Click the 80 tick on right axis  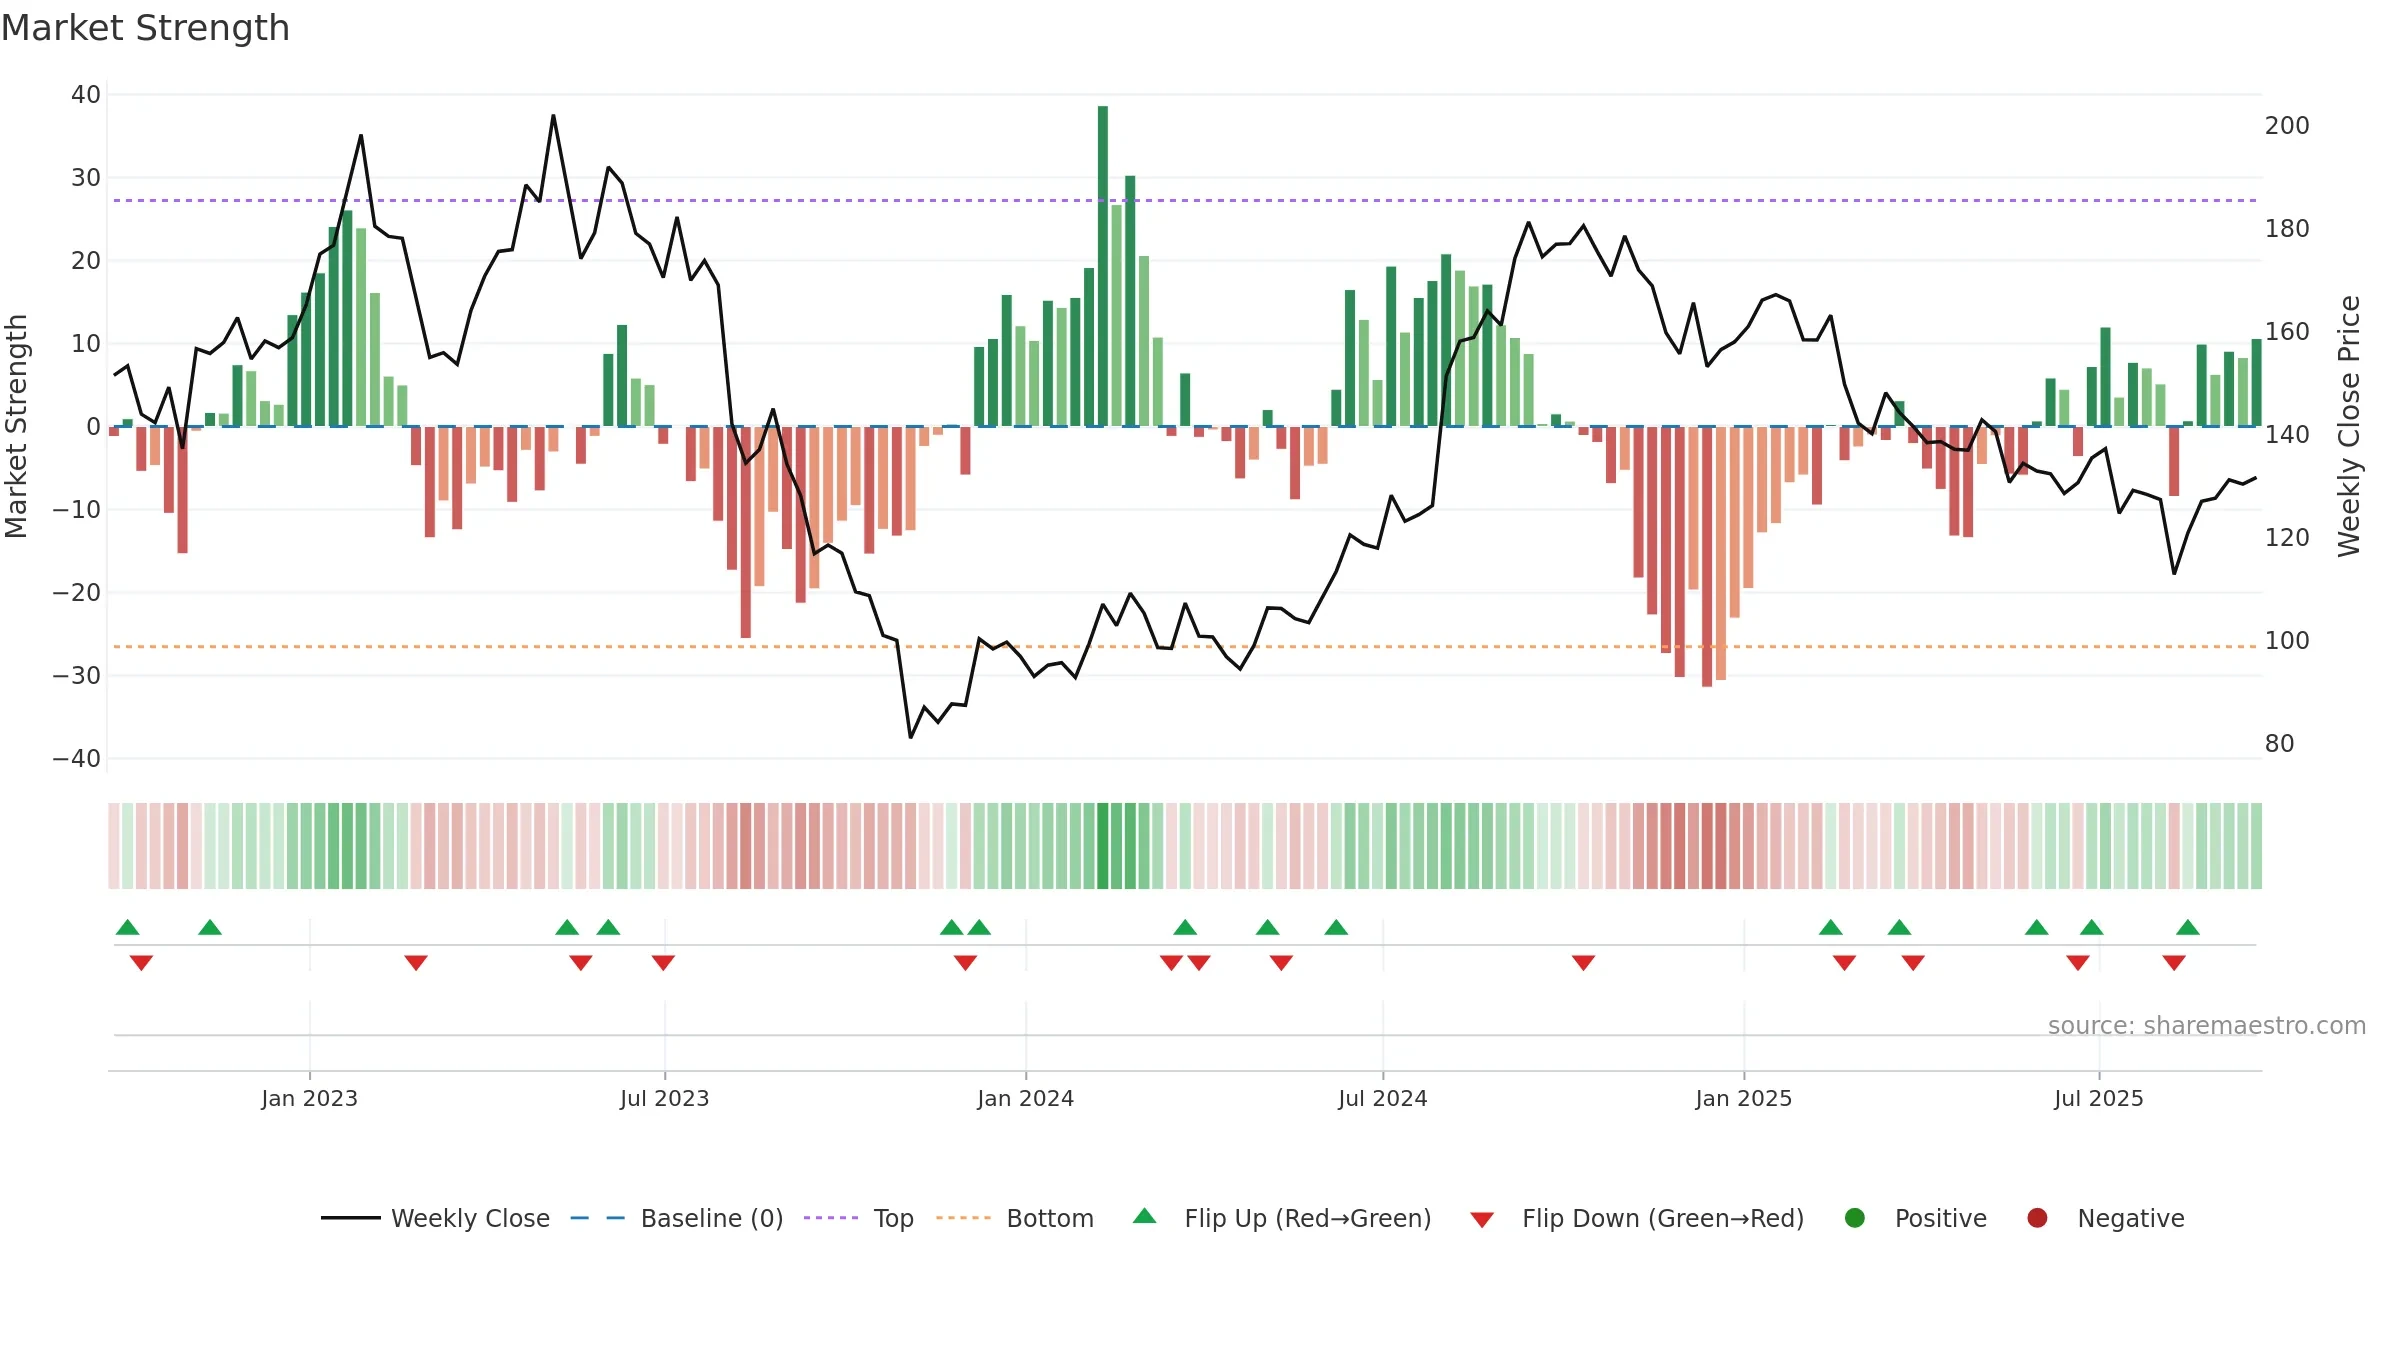point(2280,744)
